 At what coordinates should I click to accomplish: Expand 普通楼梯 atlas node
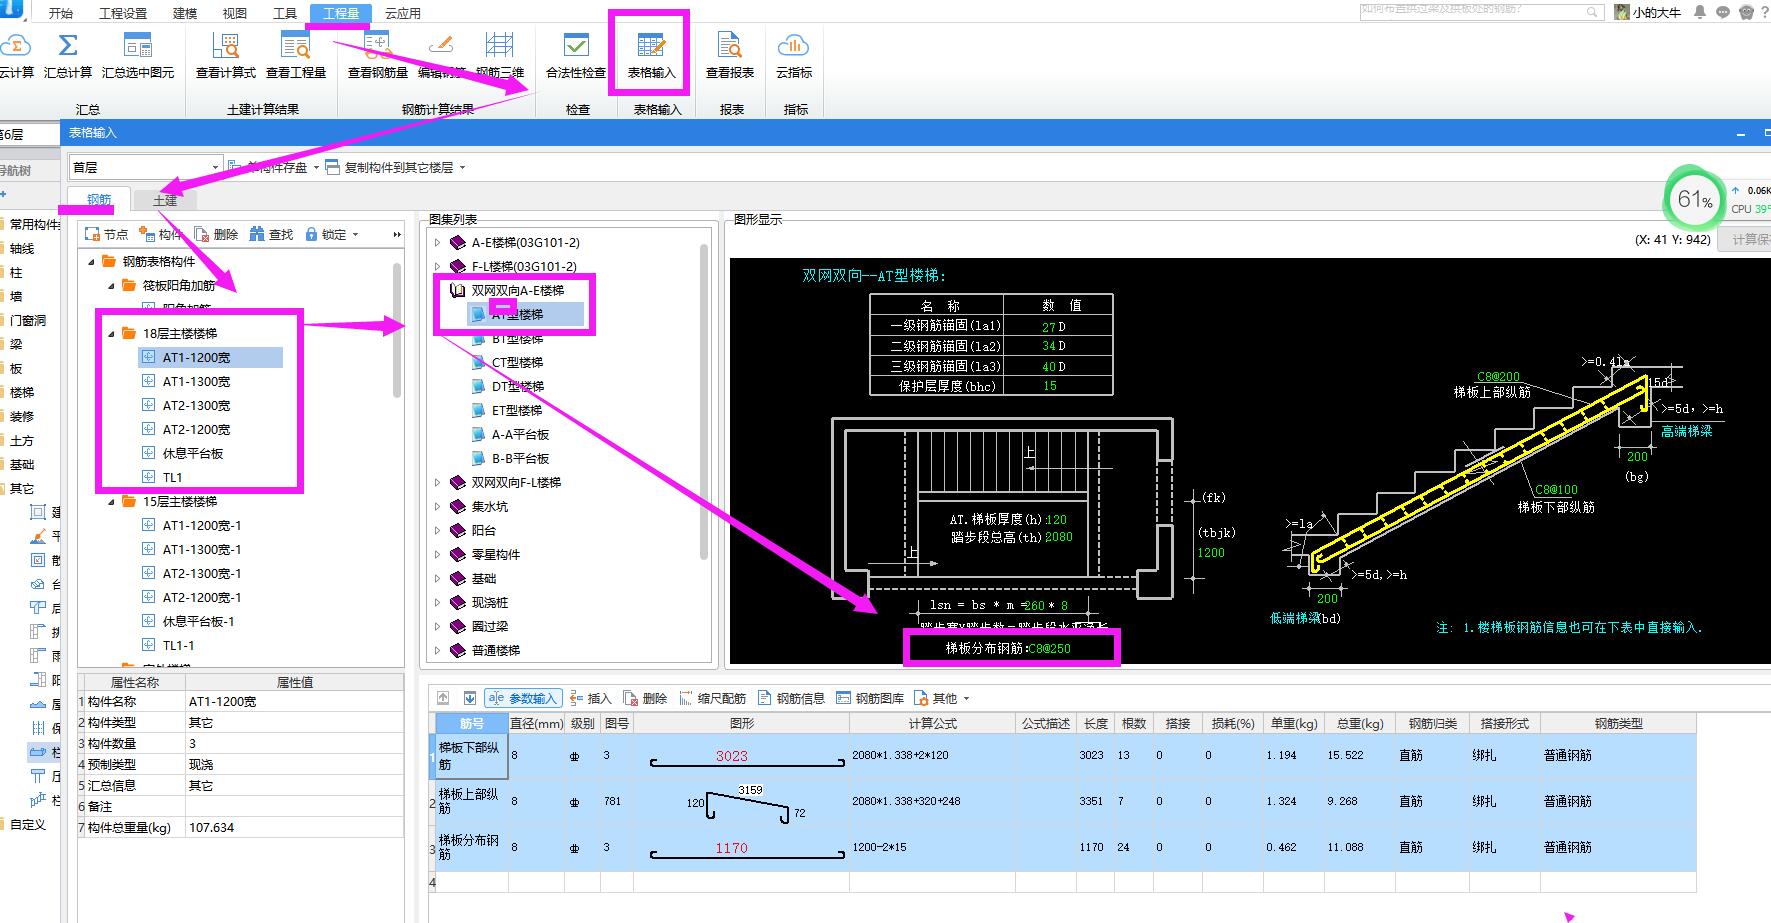pos(437,650)
